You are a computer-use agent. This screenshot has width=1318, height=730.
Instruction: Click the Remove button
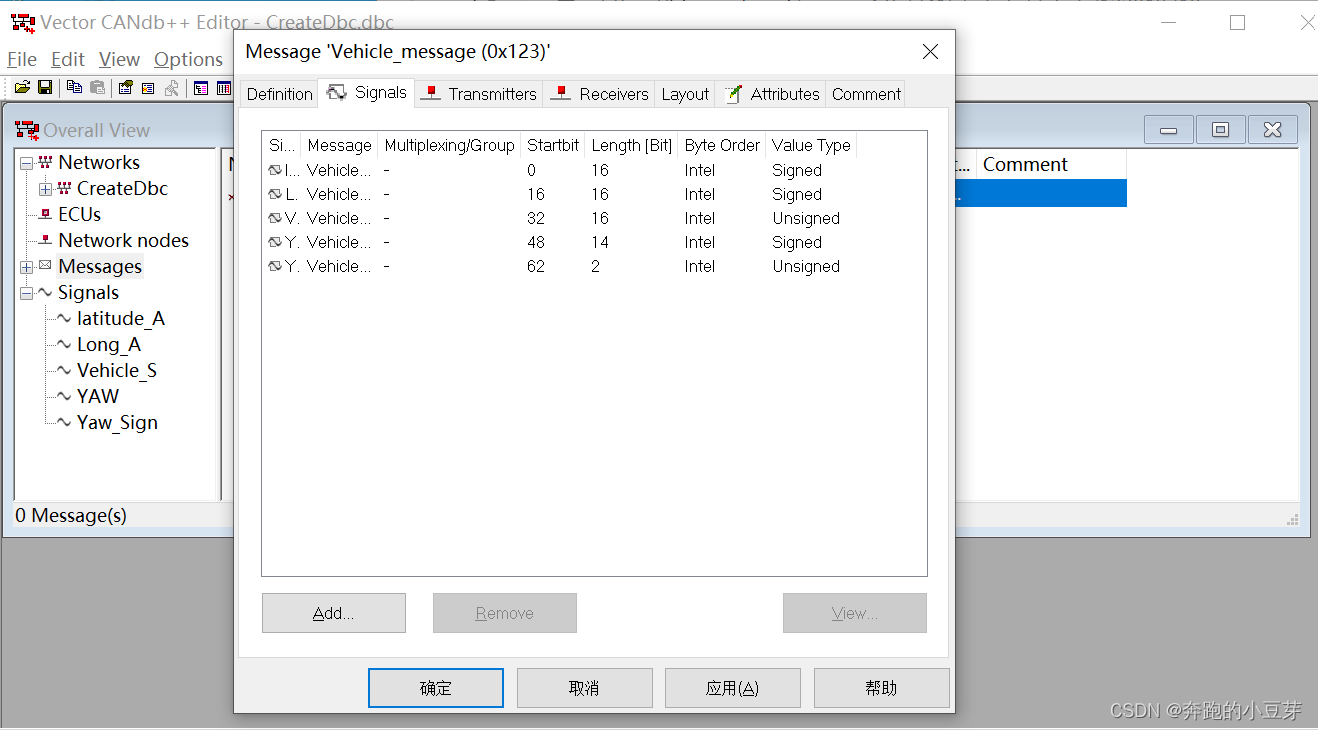click(x=505, y=613)
